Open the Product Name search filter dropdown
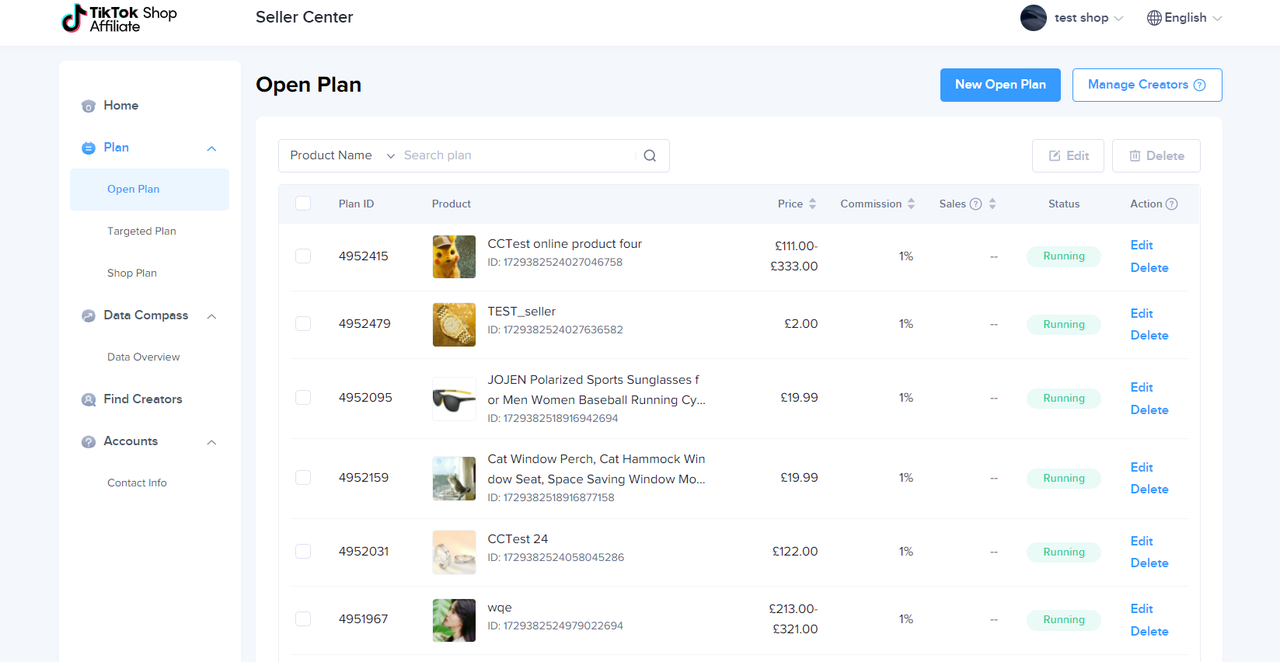This screenshot has width=1280, height=662. point(341,156)
